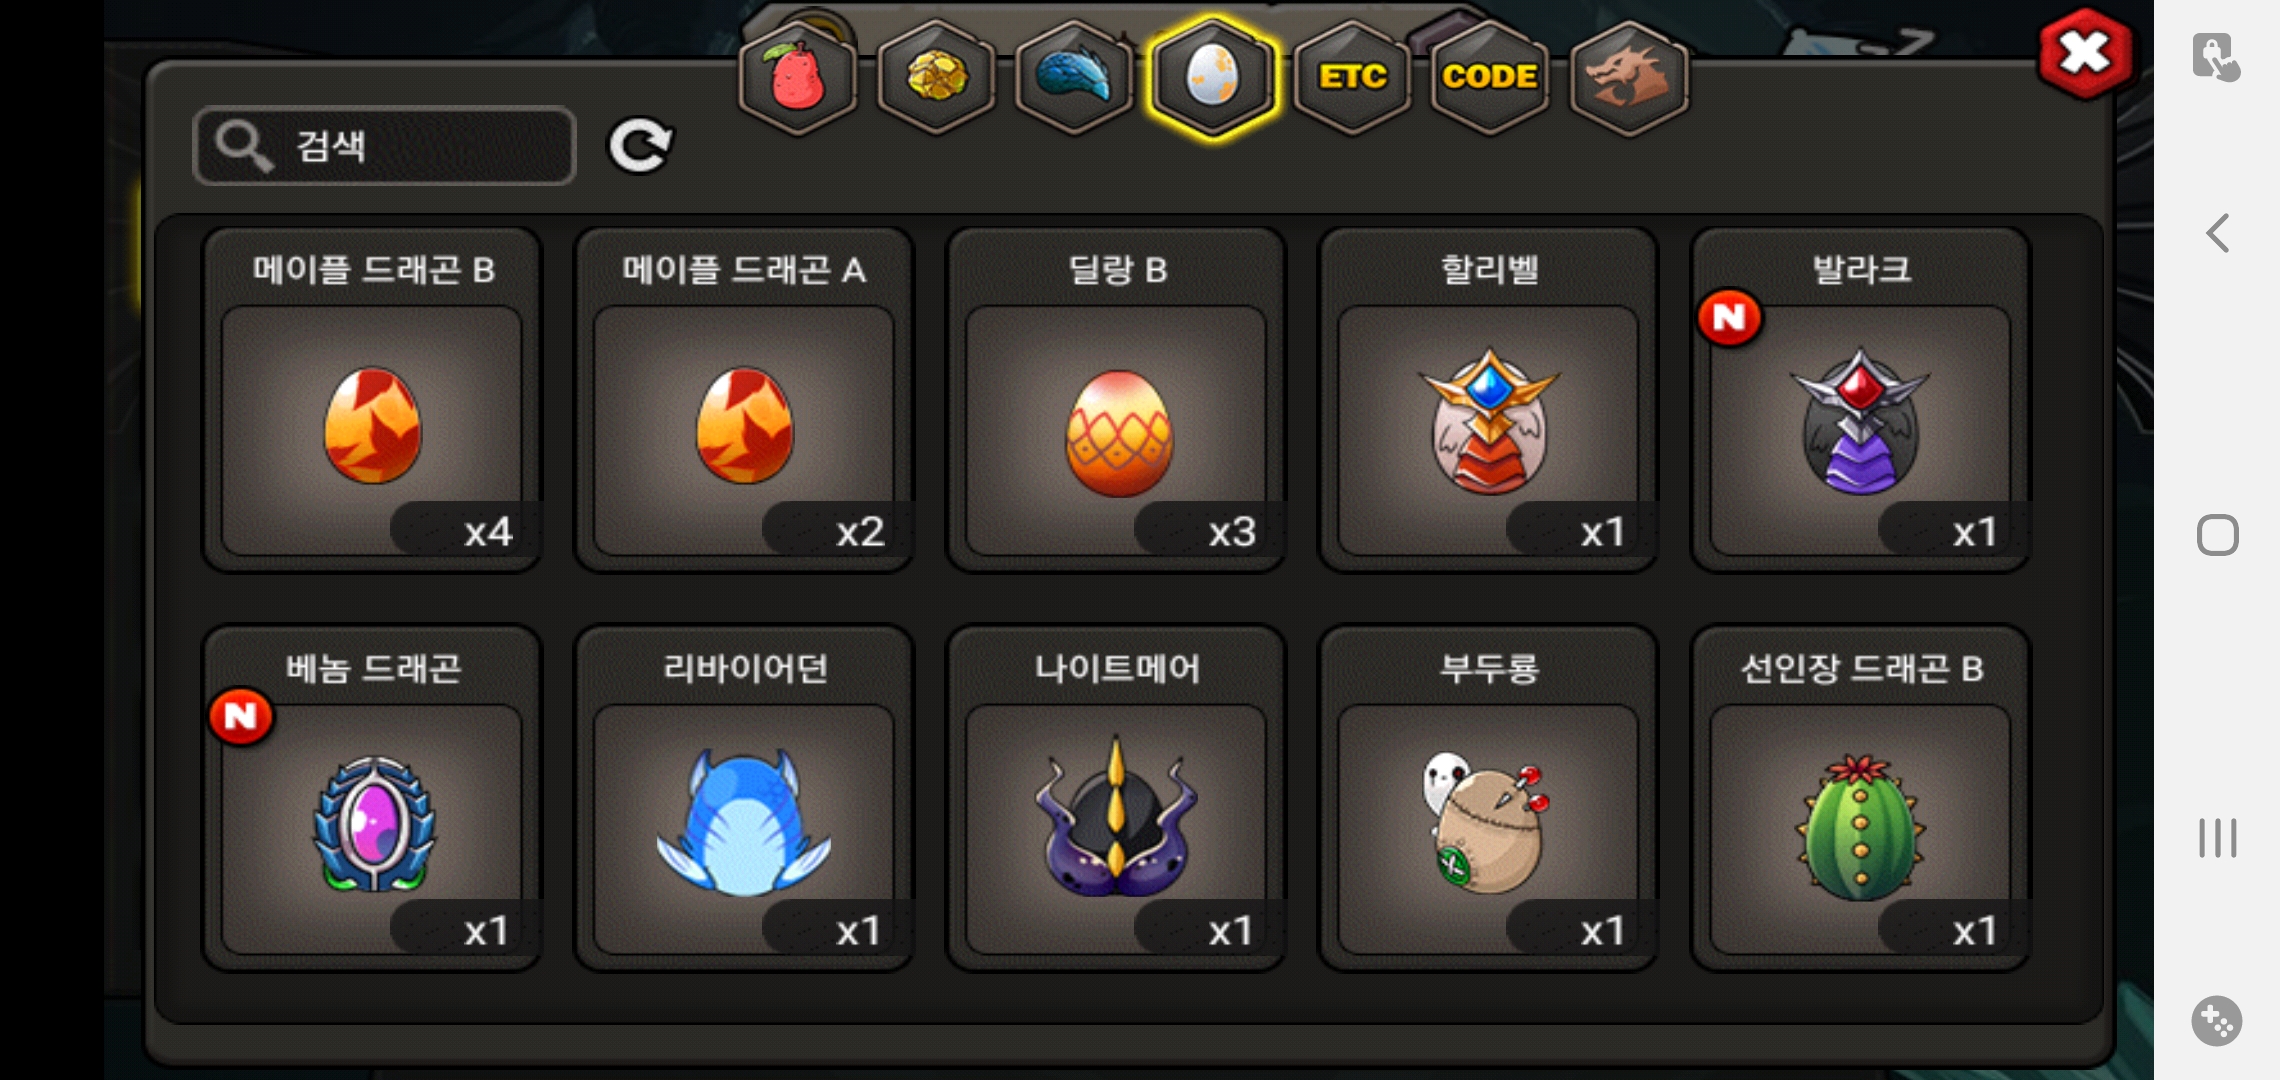The width and height of the screenshot is (2280, 1080).
Task: Choose the 딜랑 B egg
Action: coord(1116,400)
